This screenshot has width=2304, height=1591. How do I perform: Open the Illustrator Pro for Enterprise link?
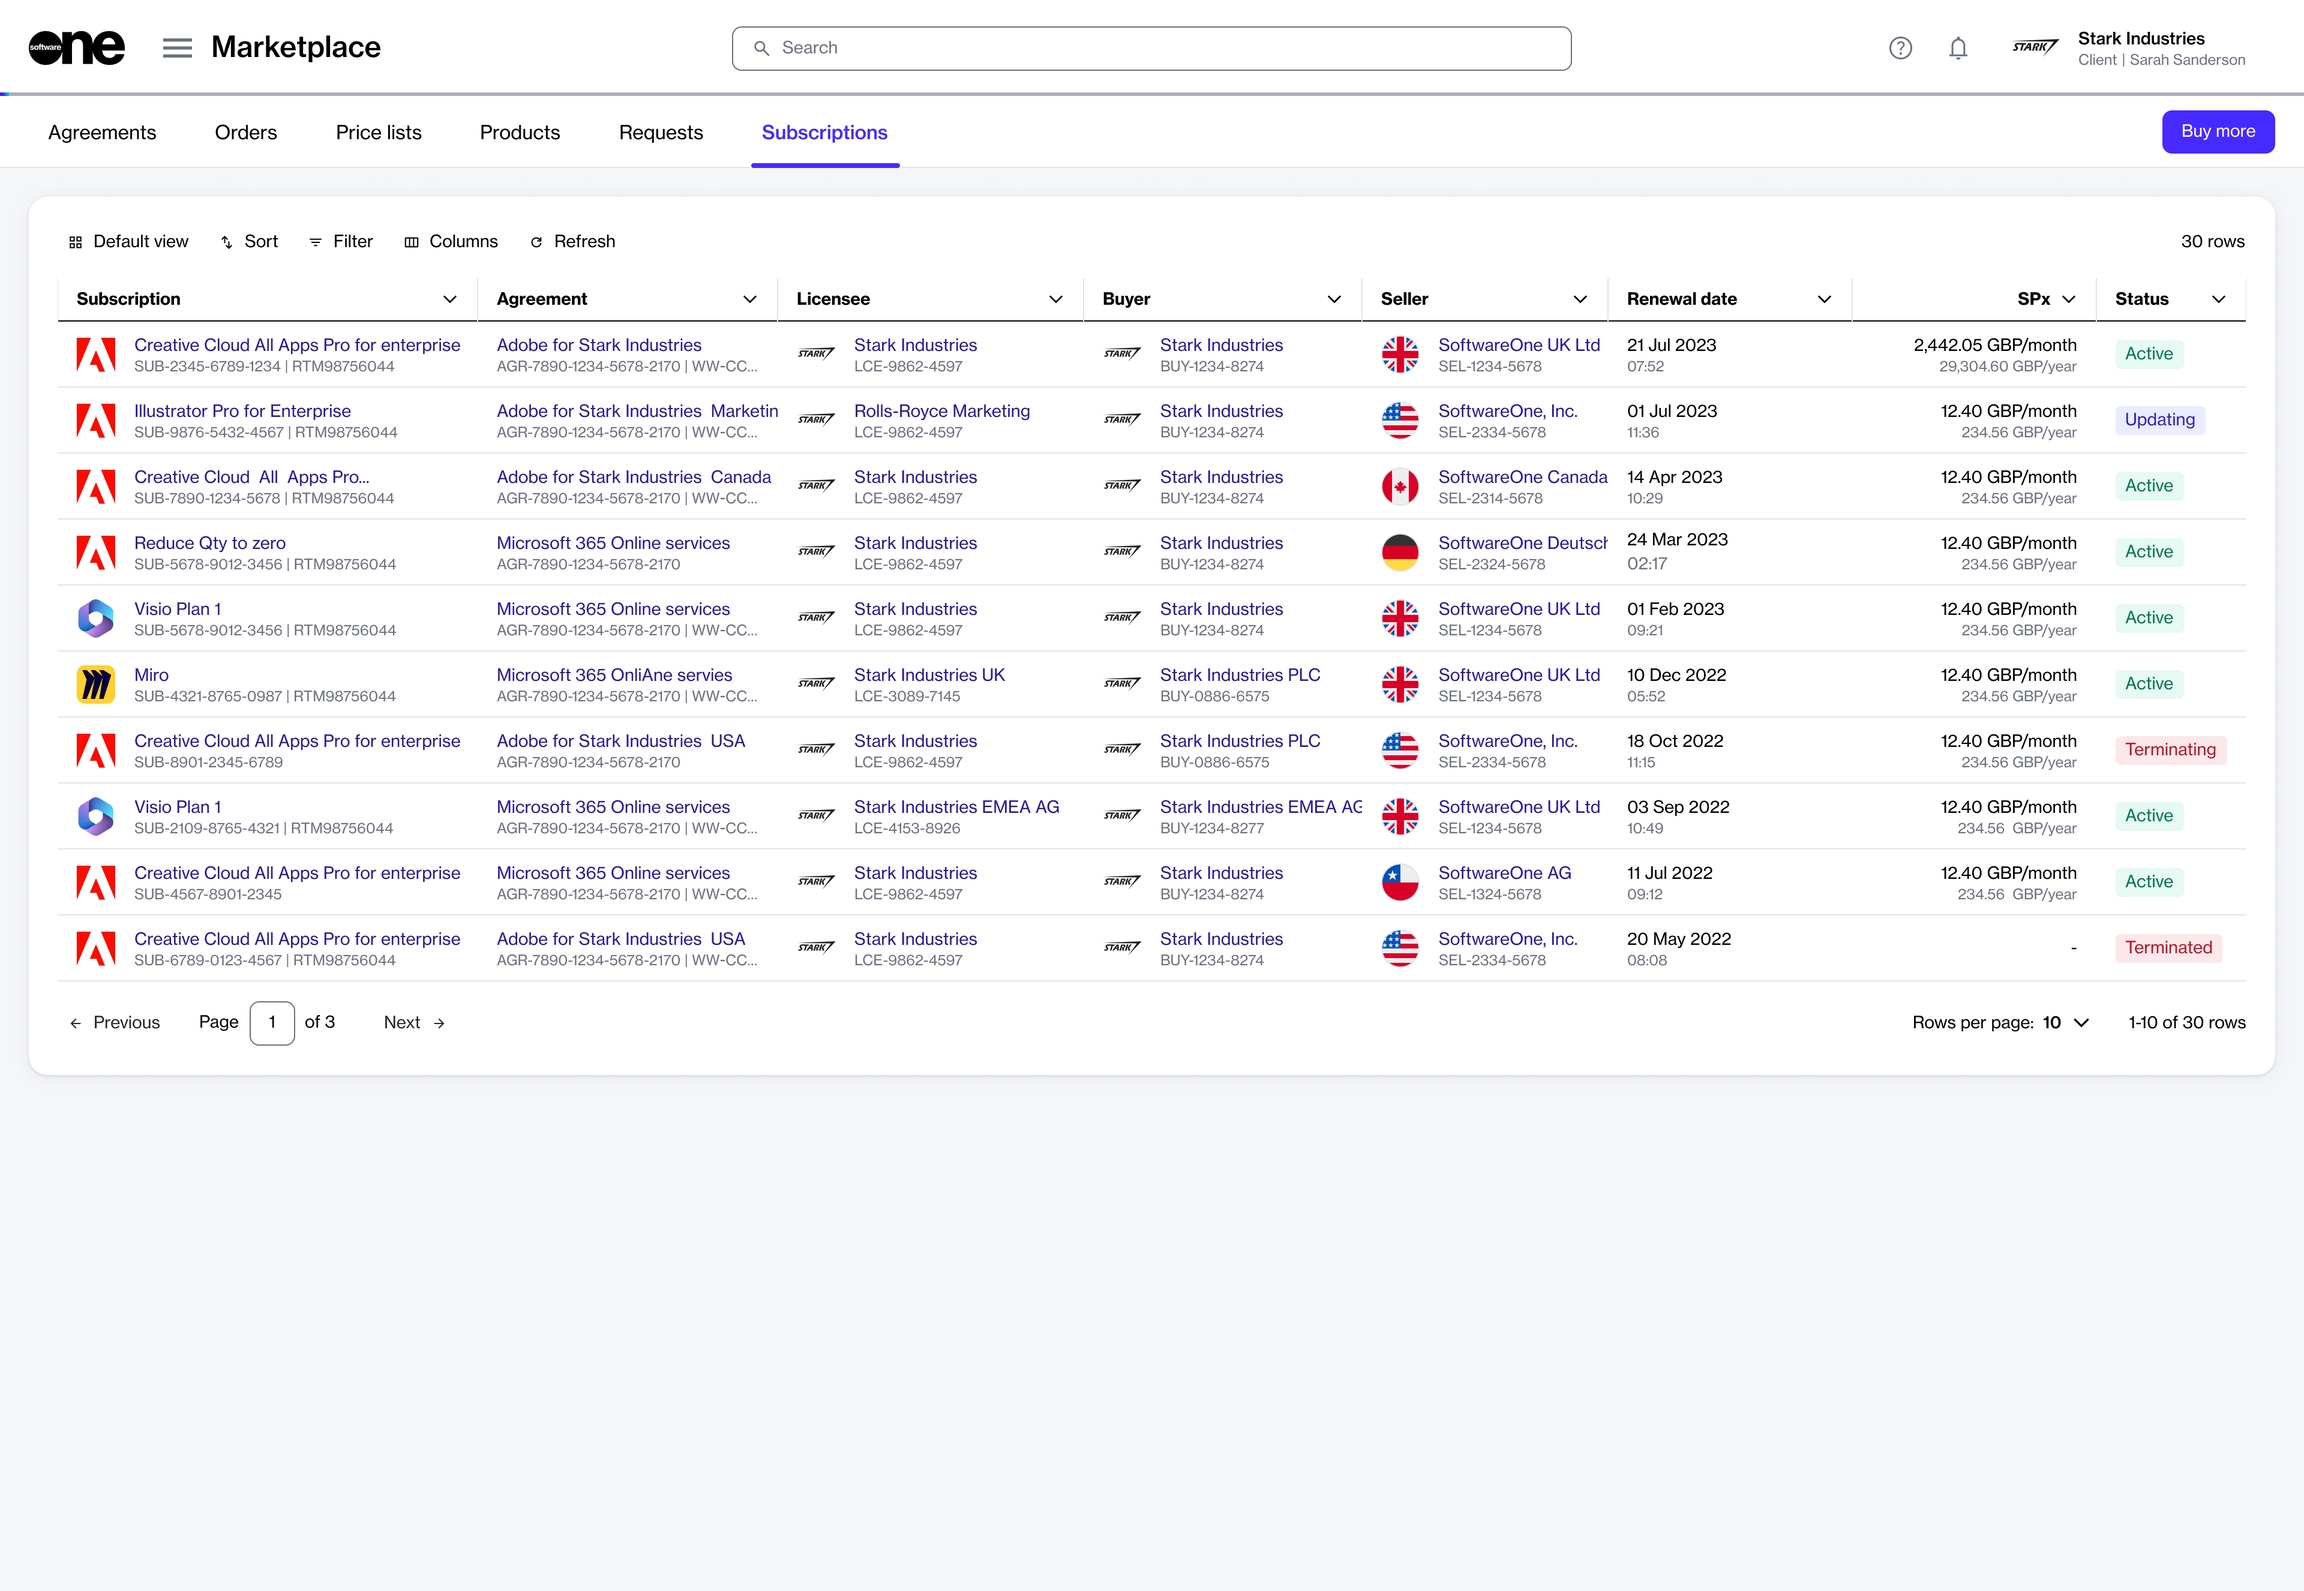242,411
